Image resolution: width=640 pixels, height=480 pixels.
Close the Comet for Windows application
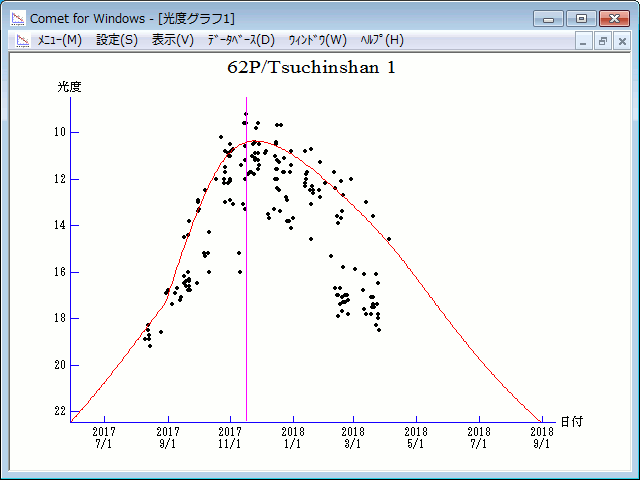(x=613, y=18)
